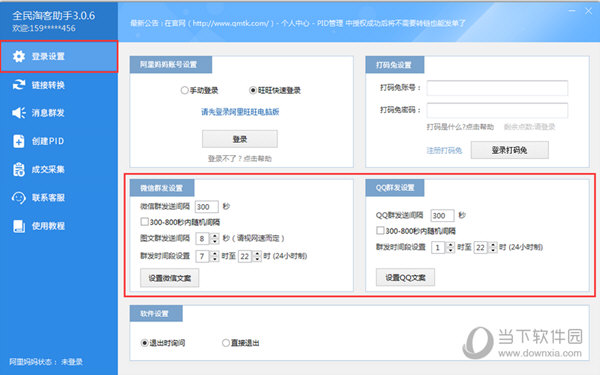Click the 设置微信文案 button
600x375 pixels.
click(170, 278)
